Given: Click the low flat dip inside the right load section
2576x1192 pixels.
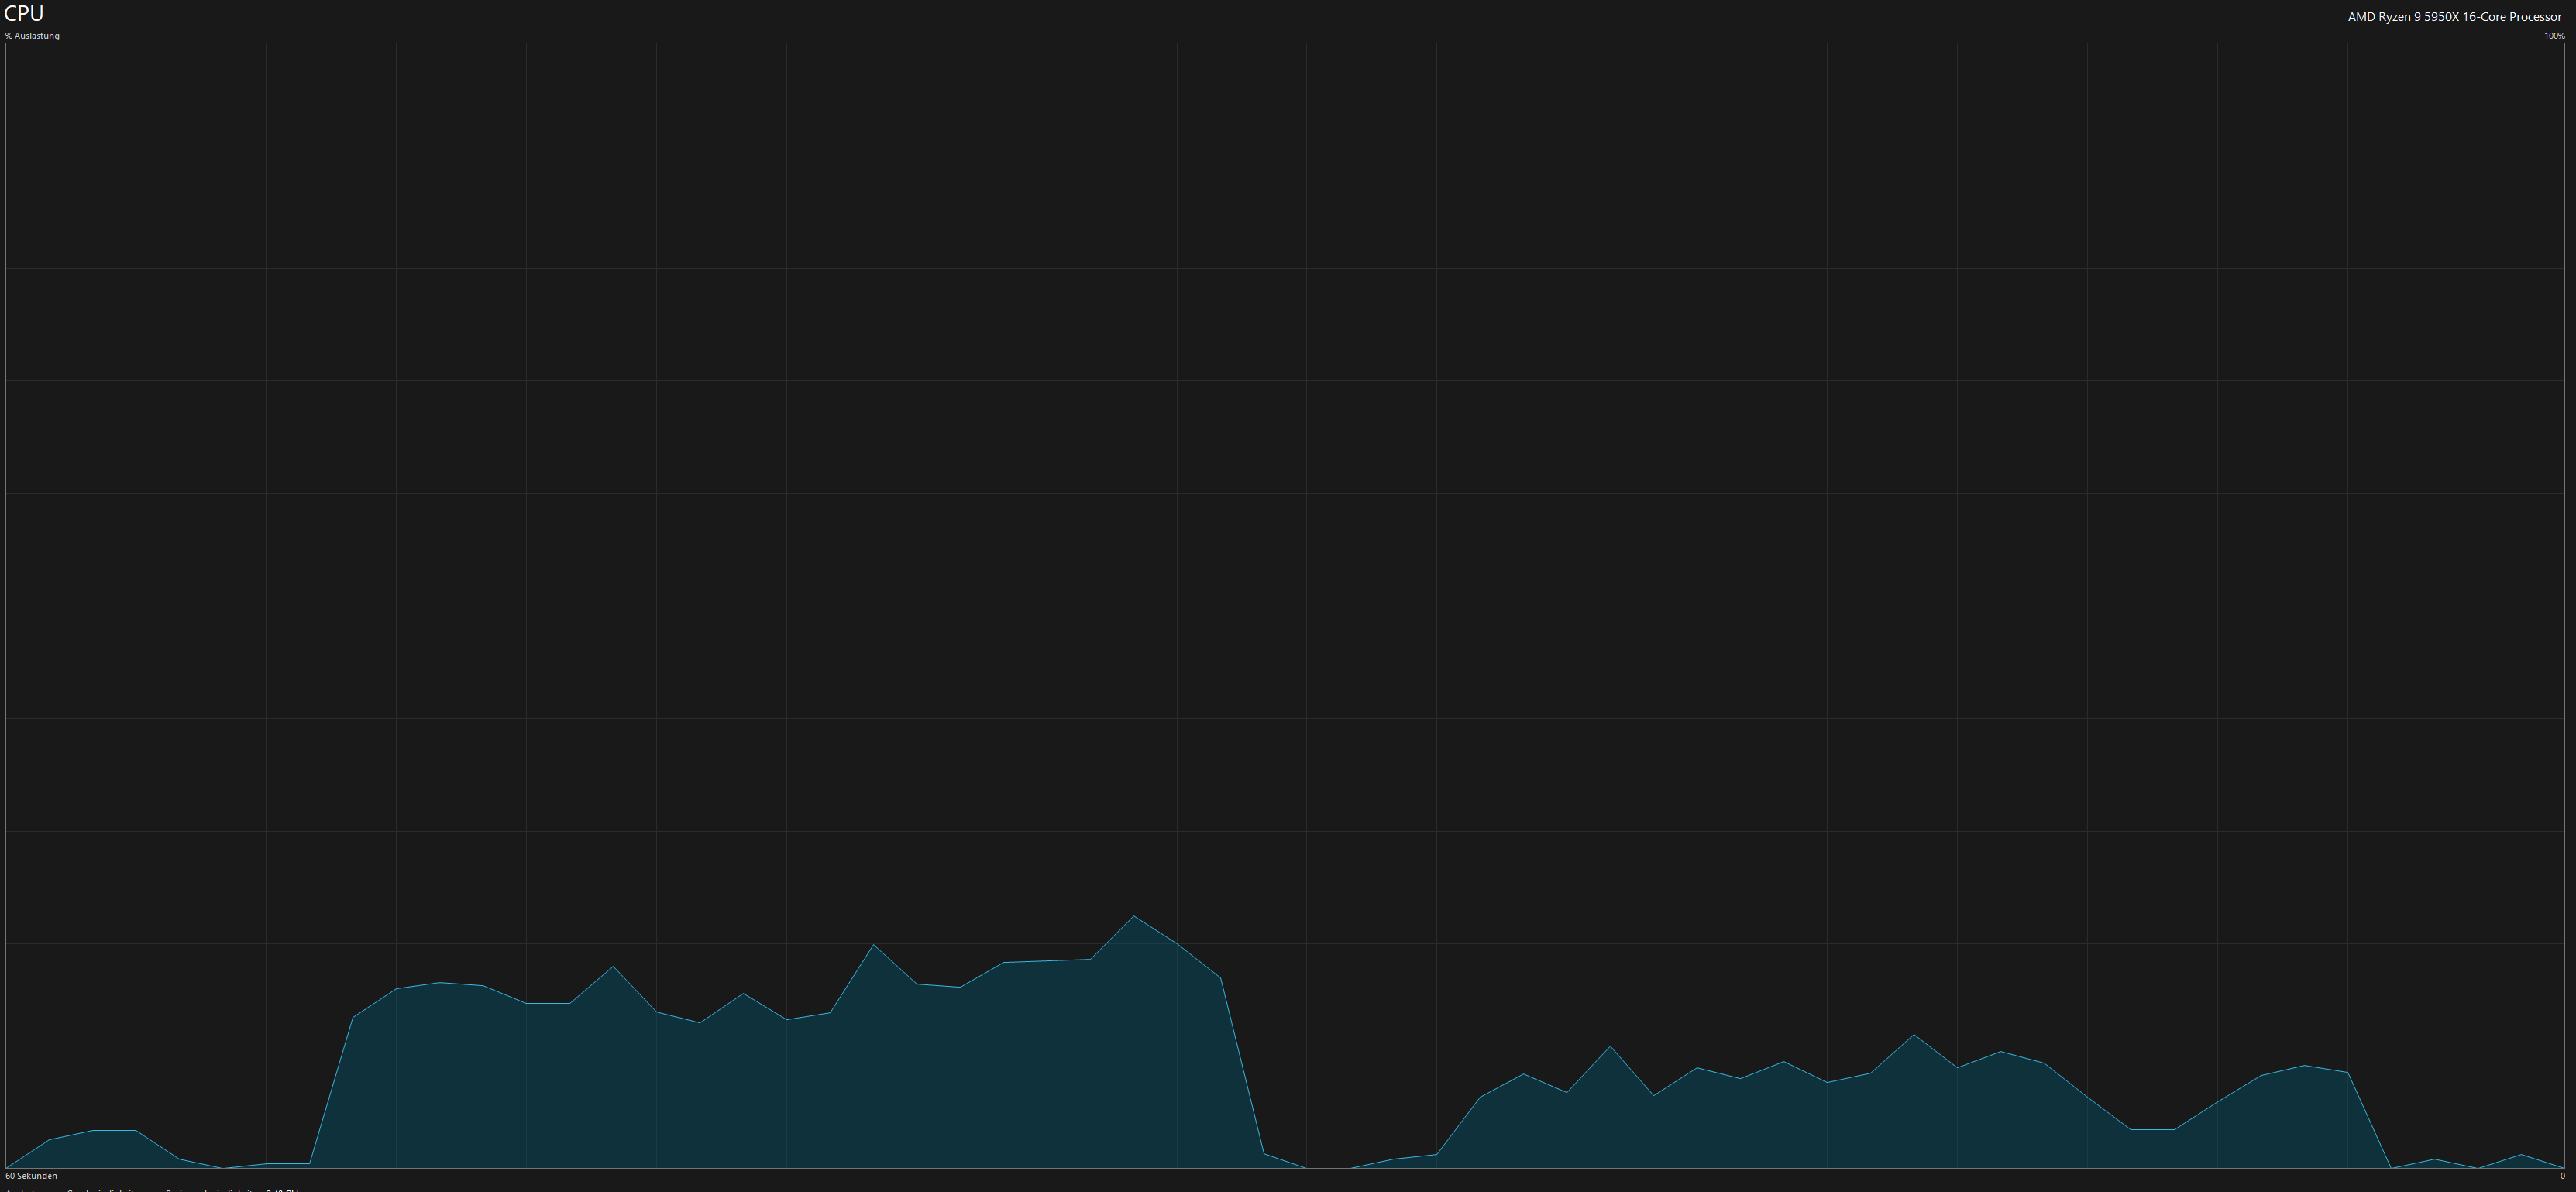Looking at the screenshot, I should (x=2152, y=1130).
